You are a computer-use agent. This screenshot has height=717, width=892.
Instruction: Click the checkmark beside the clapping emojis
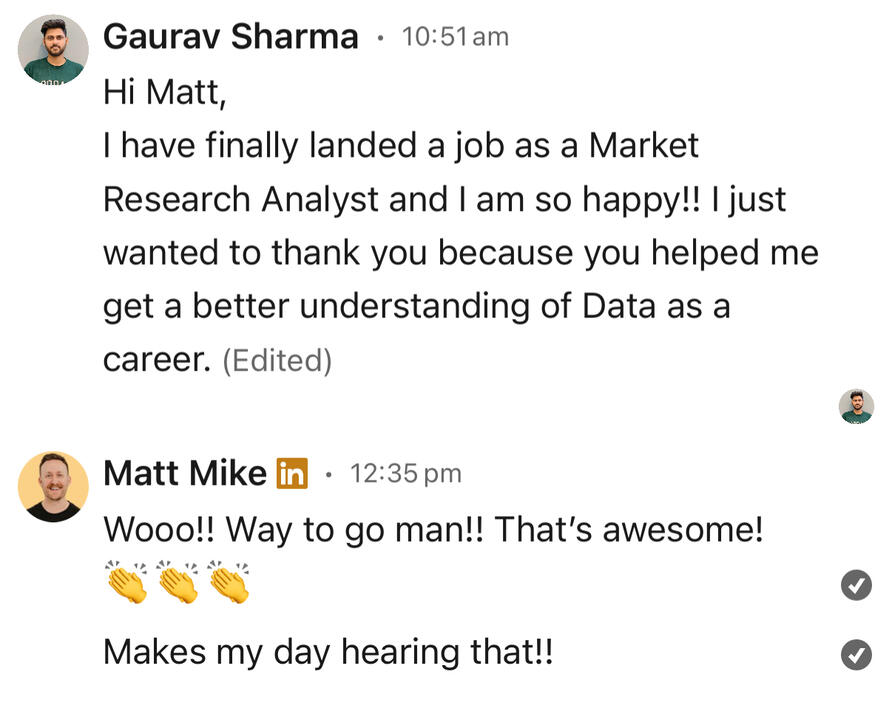[856, 587]
